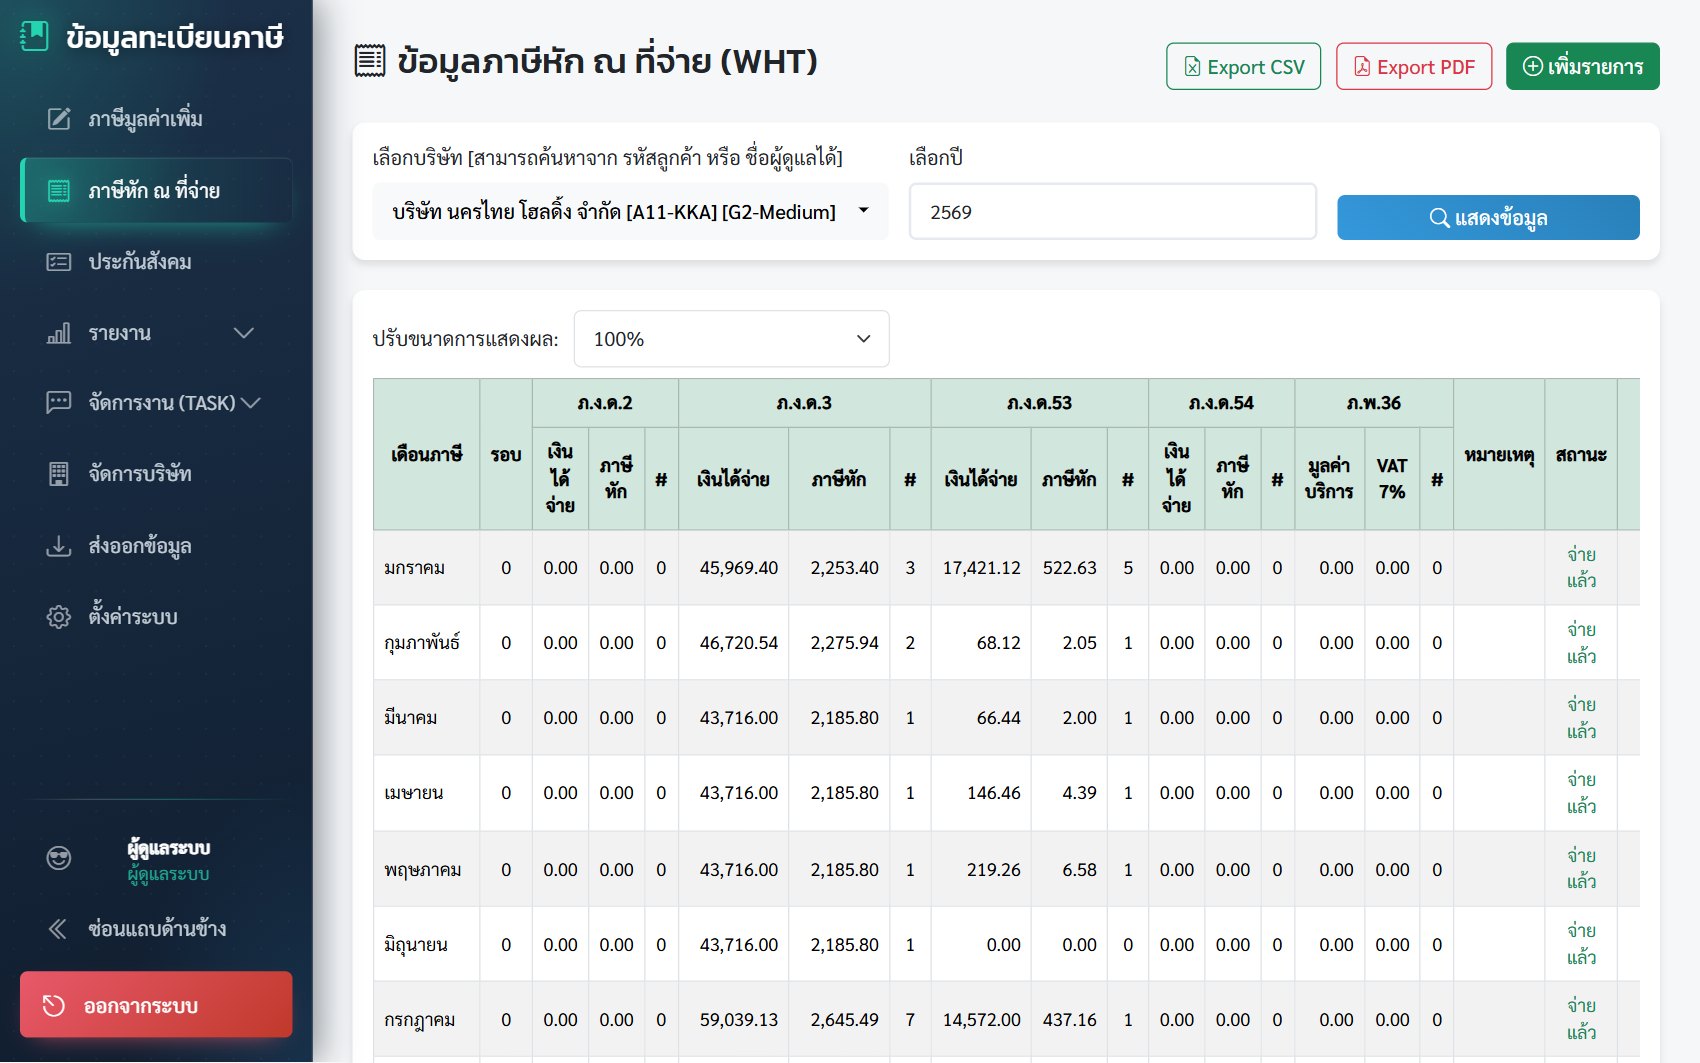Expand the จัดการงาน (TASK) submenu chevron
Viewport: 1700px width, 1063px height.
[251, 402]
